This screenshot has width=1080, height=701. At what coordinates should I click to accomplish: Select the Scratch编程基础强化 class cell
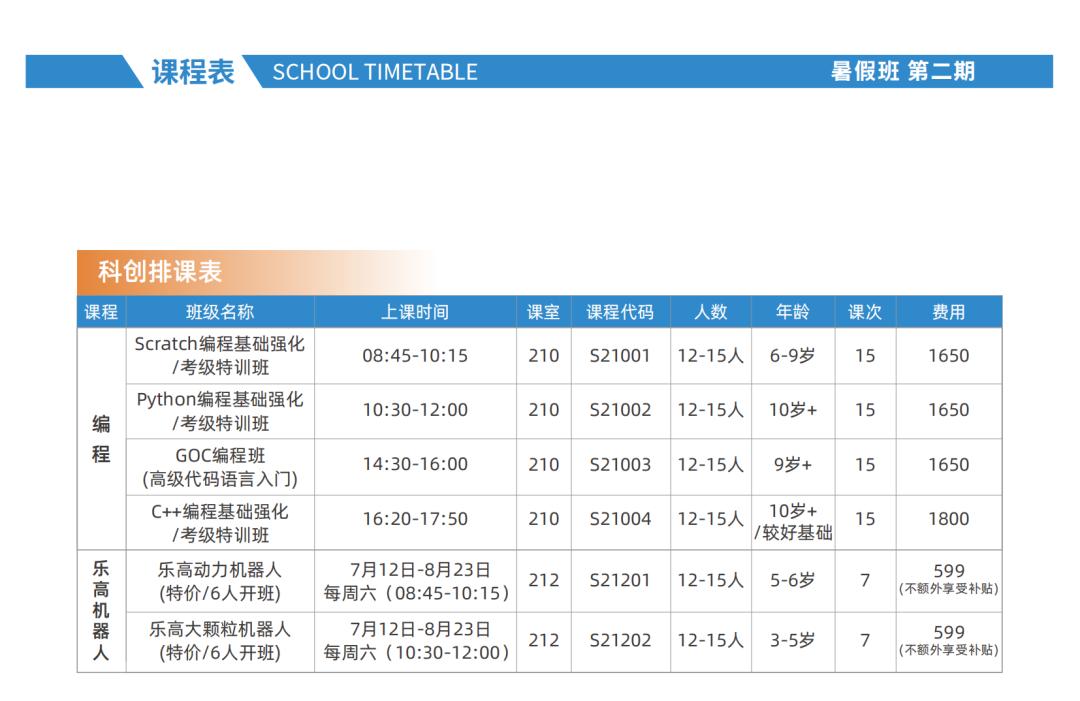[x=220, y=355]
